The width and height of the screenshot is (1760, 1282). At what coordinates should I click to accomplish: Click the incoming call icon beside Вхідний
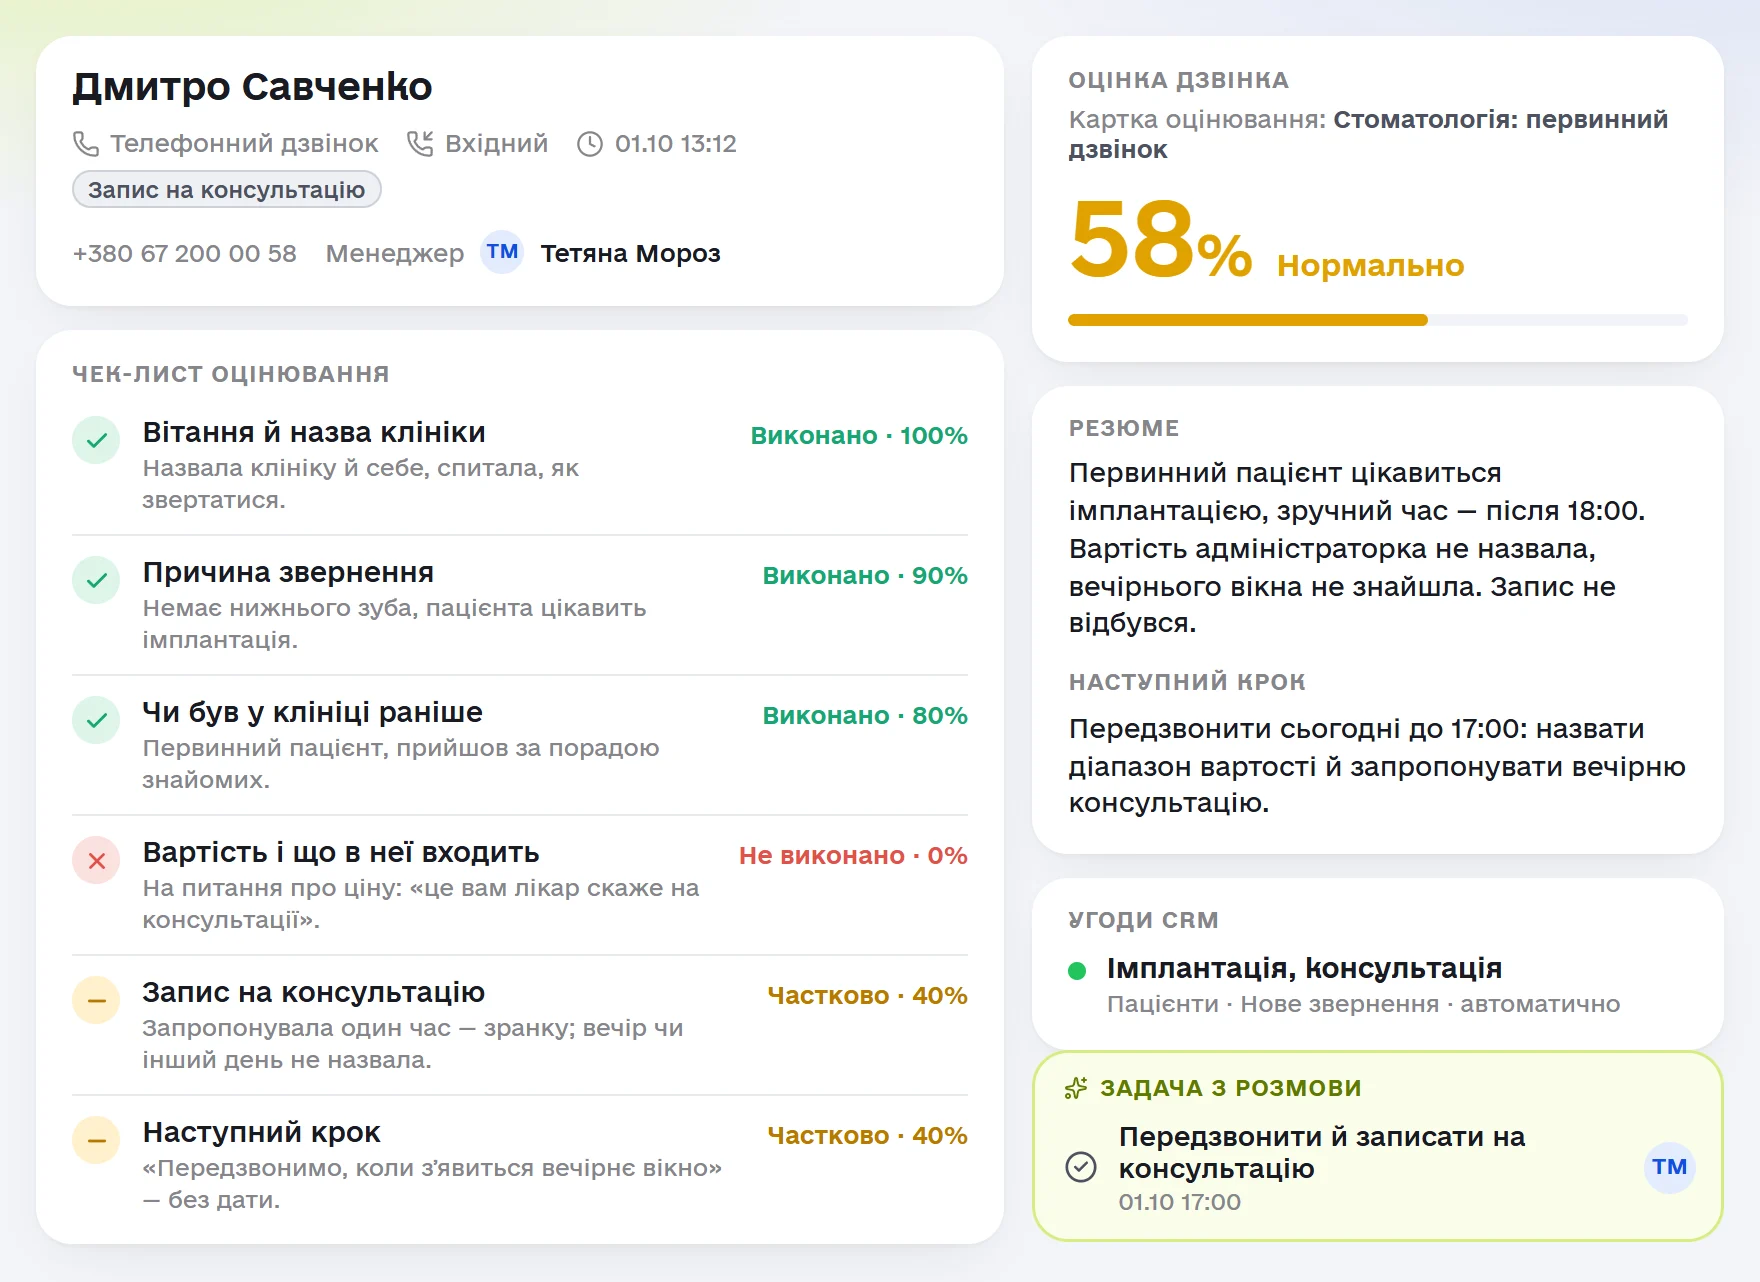pyautogui.click(x=420, y=144)
